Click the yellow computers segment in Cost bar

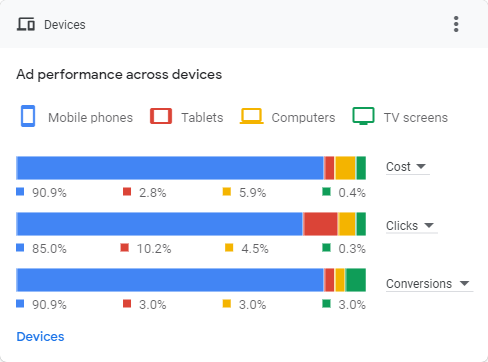(345, 168)
